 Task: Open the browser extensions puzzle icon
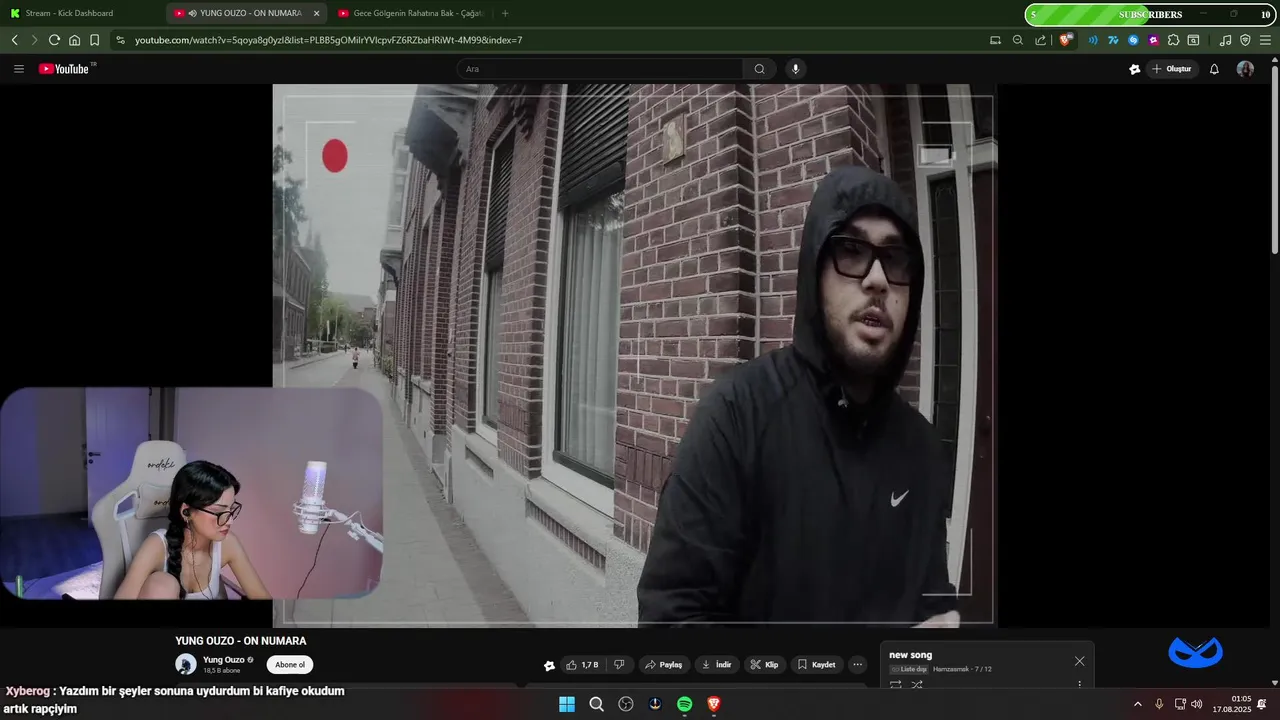1173,40
